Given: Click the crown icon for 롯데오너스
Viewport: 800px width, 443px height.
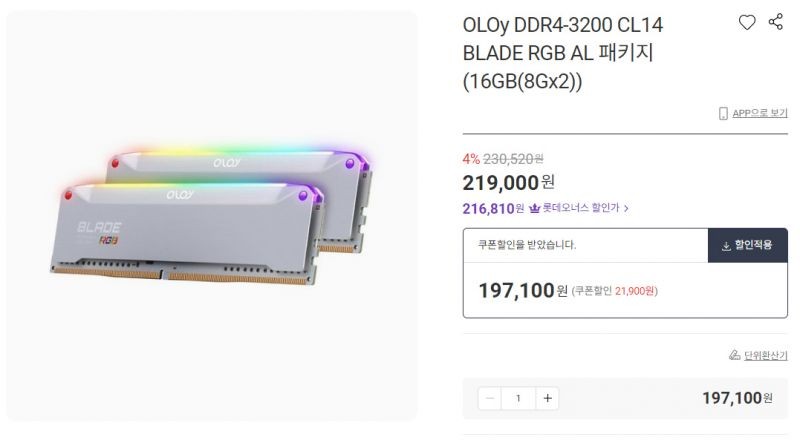Looking at the screenshot, I should point(534,208).
